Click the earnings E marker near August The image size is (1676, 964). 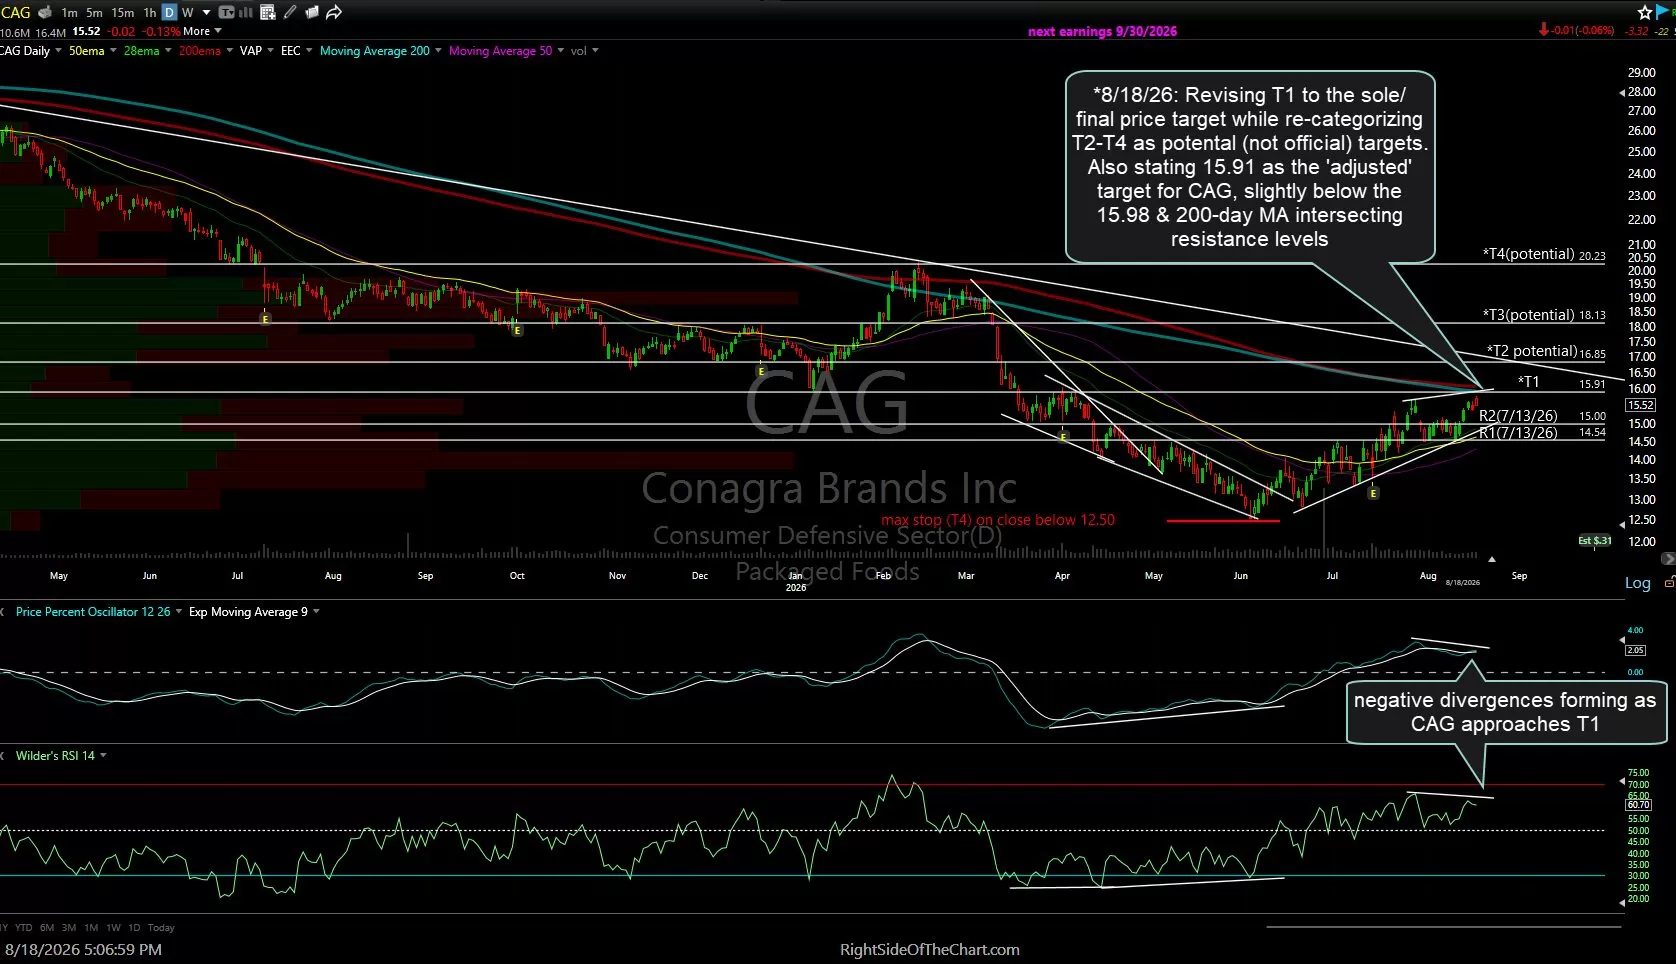(1374, 493)
